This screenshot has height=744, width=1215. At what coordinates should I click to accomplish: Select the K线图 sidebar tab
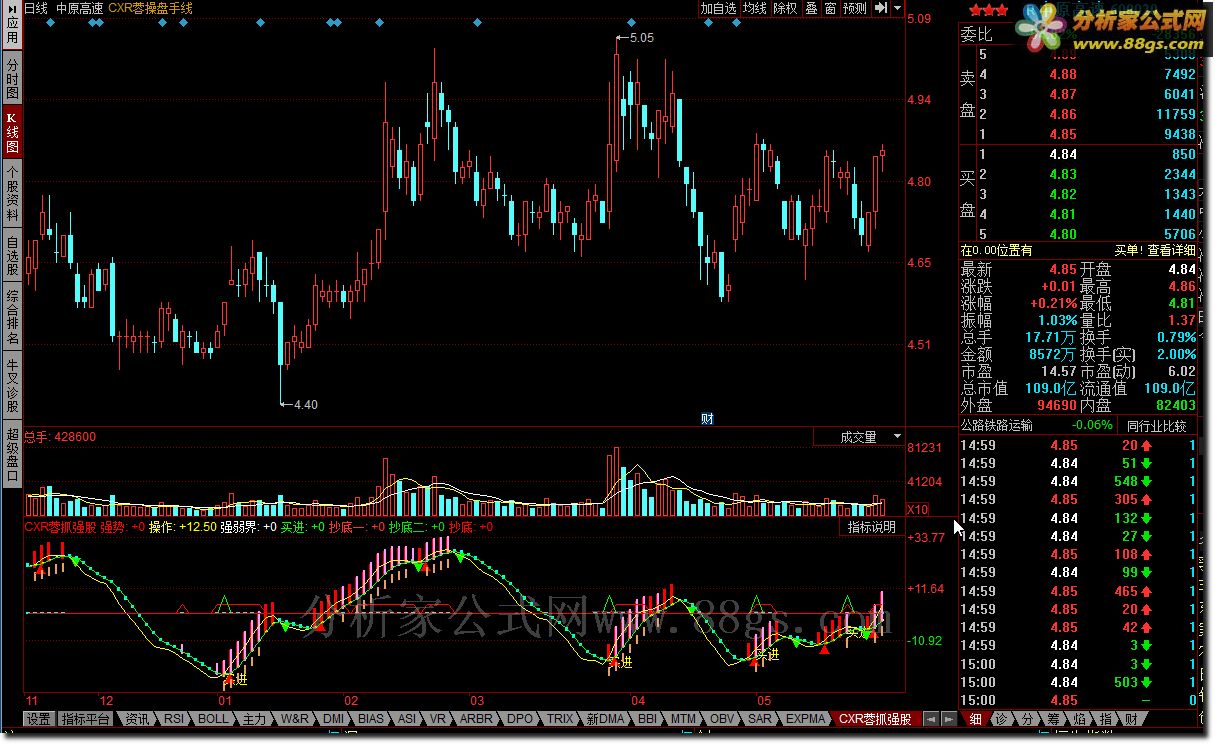click(x=12, y=131)
